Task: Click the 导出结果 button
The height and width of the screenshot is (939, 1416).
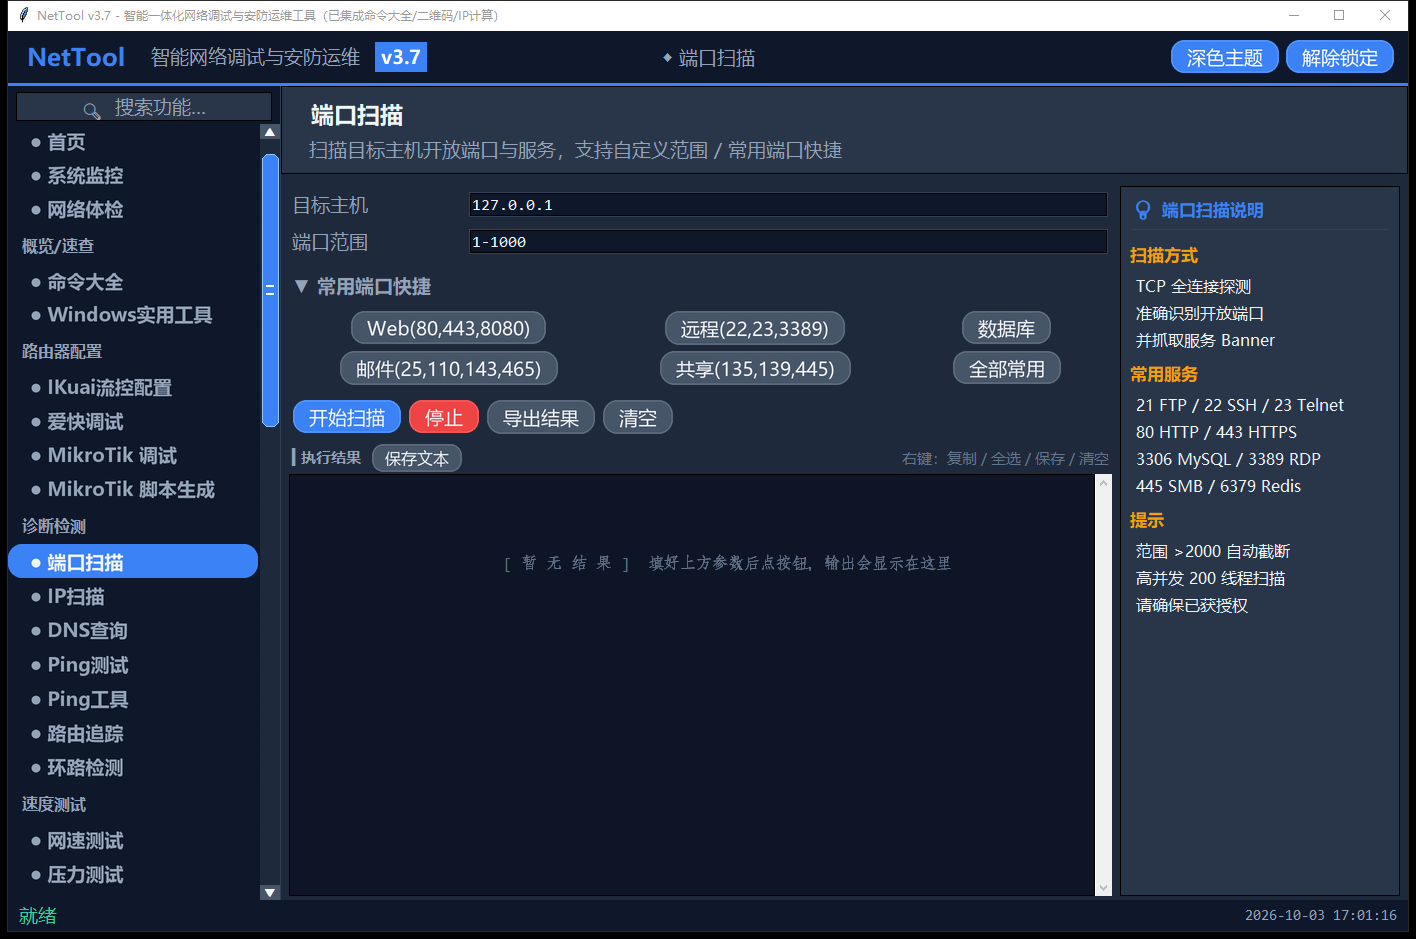Action: click(x=541, y=418)
